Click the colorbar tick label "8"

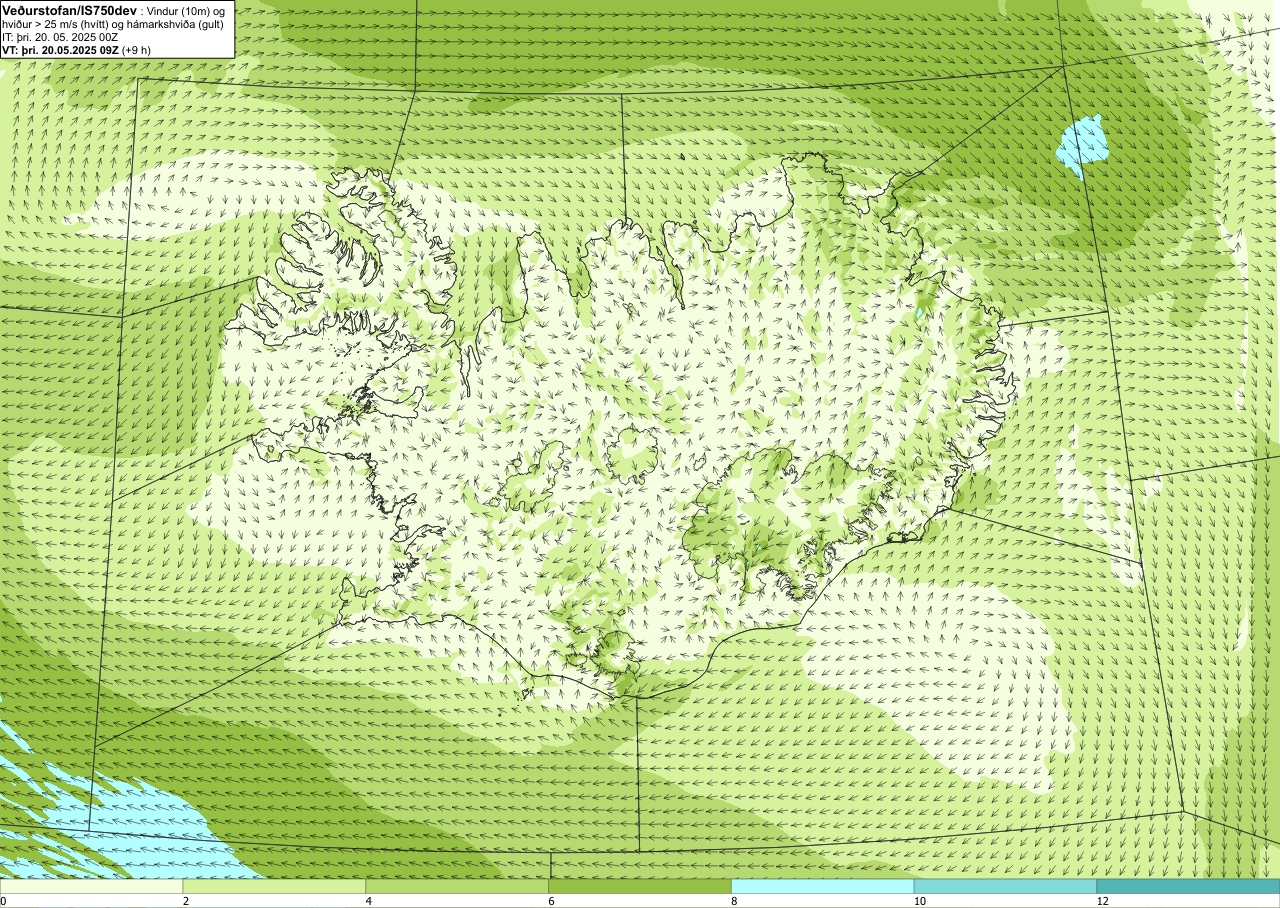point(735,901)
